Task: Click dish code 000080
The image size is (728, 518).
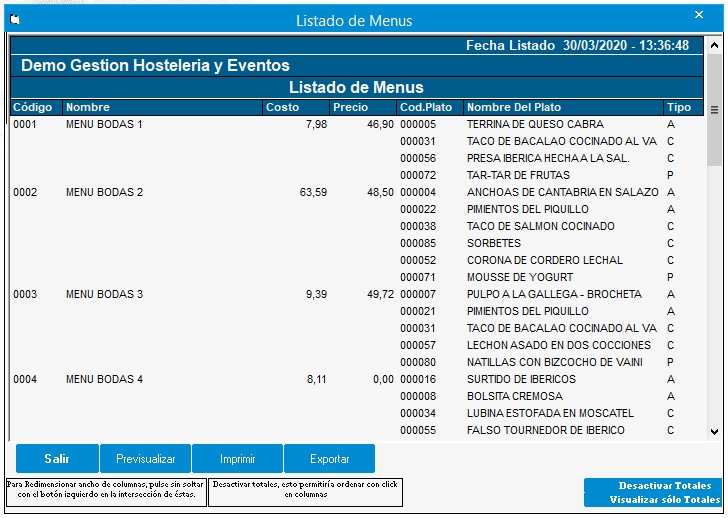Action: coord(418,362)
